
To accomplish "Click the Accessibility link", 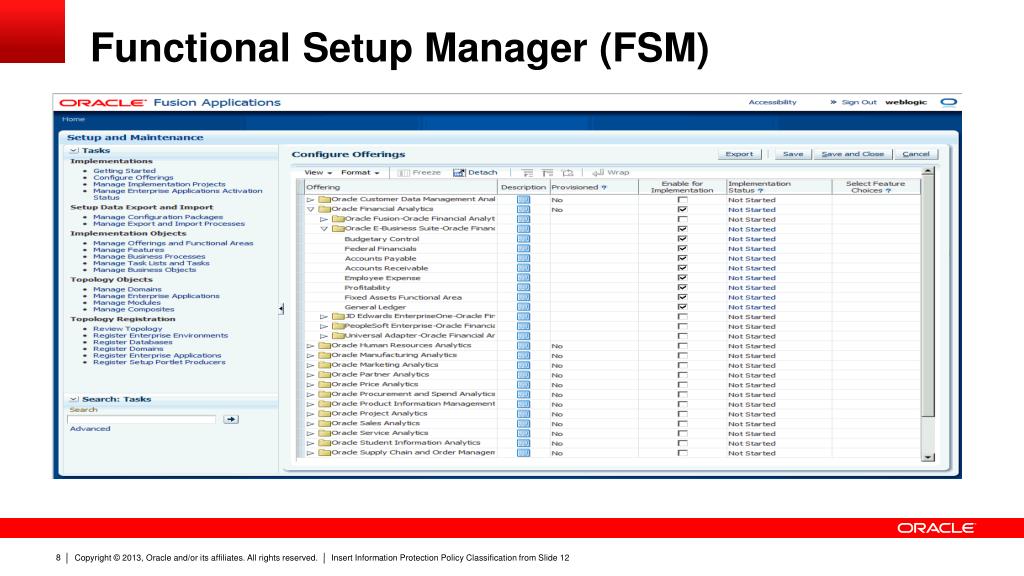I will point(773,102).
